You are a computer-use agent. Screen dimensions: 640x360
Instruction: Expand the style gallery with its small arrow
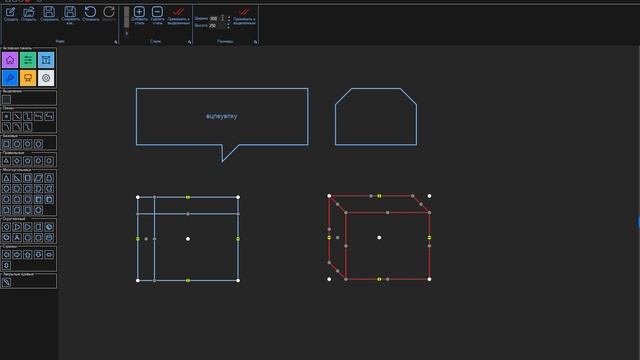[127, 33]
